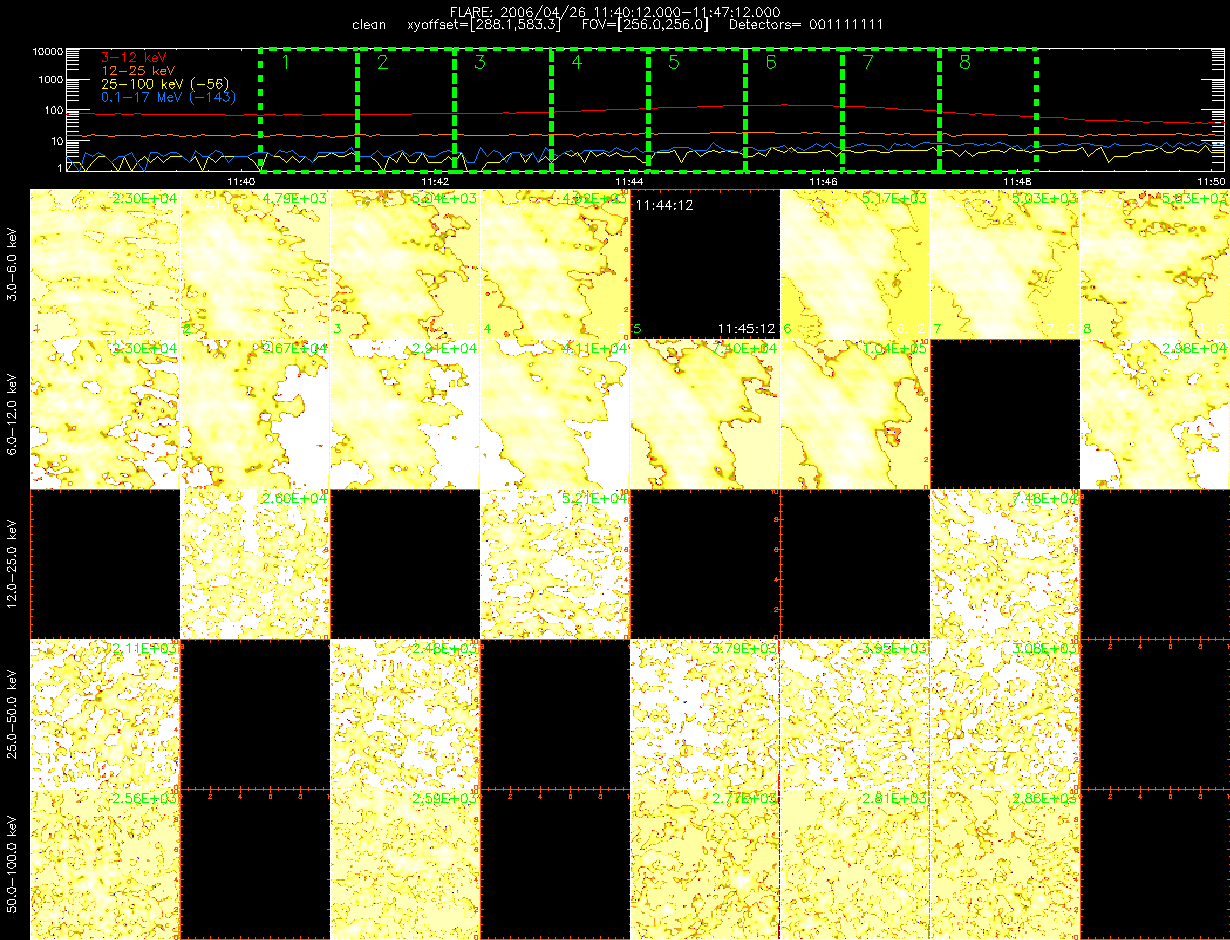Image resolution: width=1230 pixels, height=940 pixels.
Task: Select time interval 5 marker in light curve
Action: pos(673,63)
